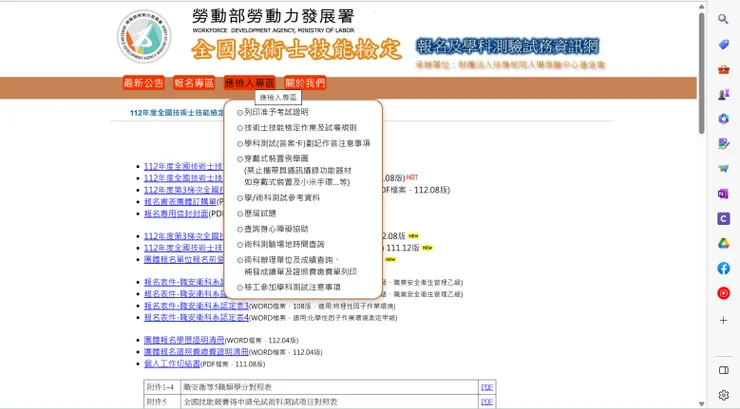The image size is (740, 409).
Task: Open the 報名專區 menu
Action: (194, 83)
